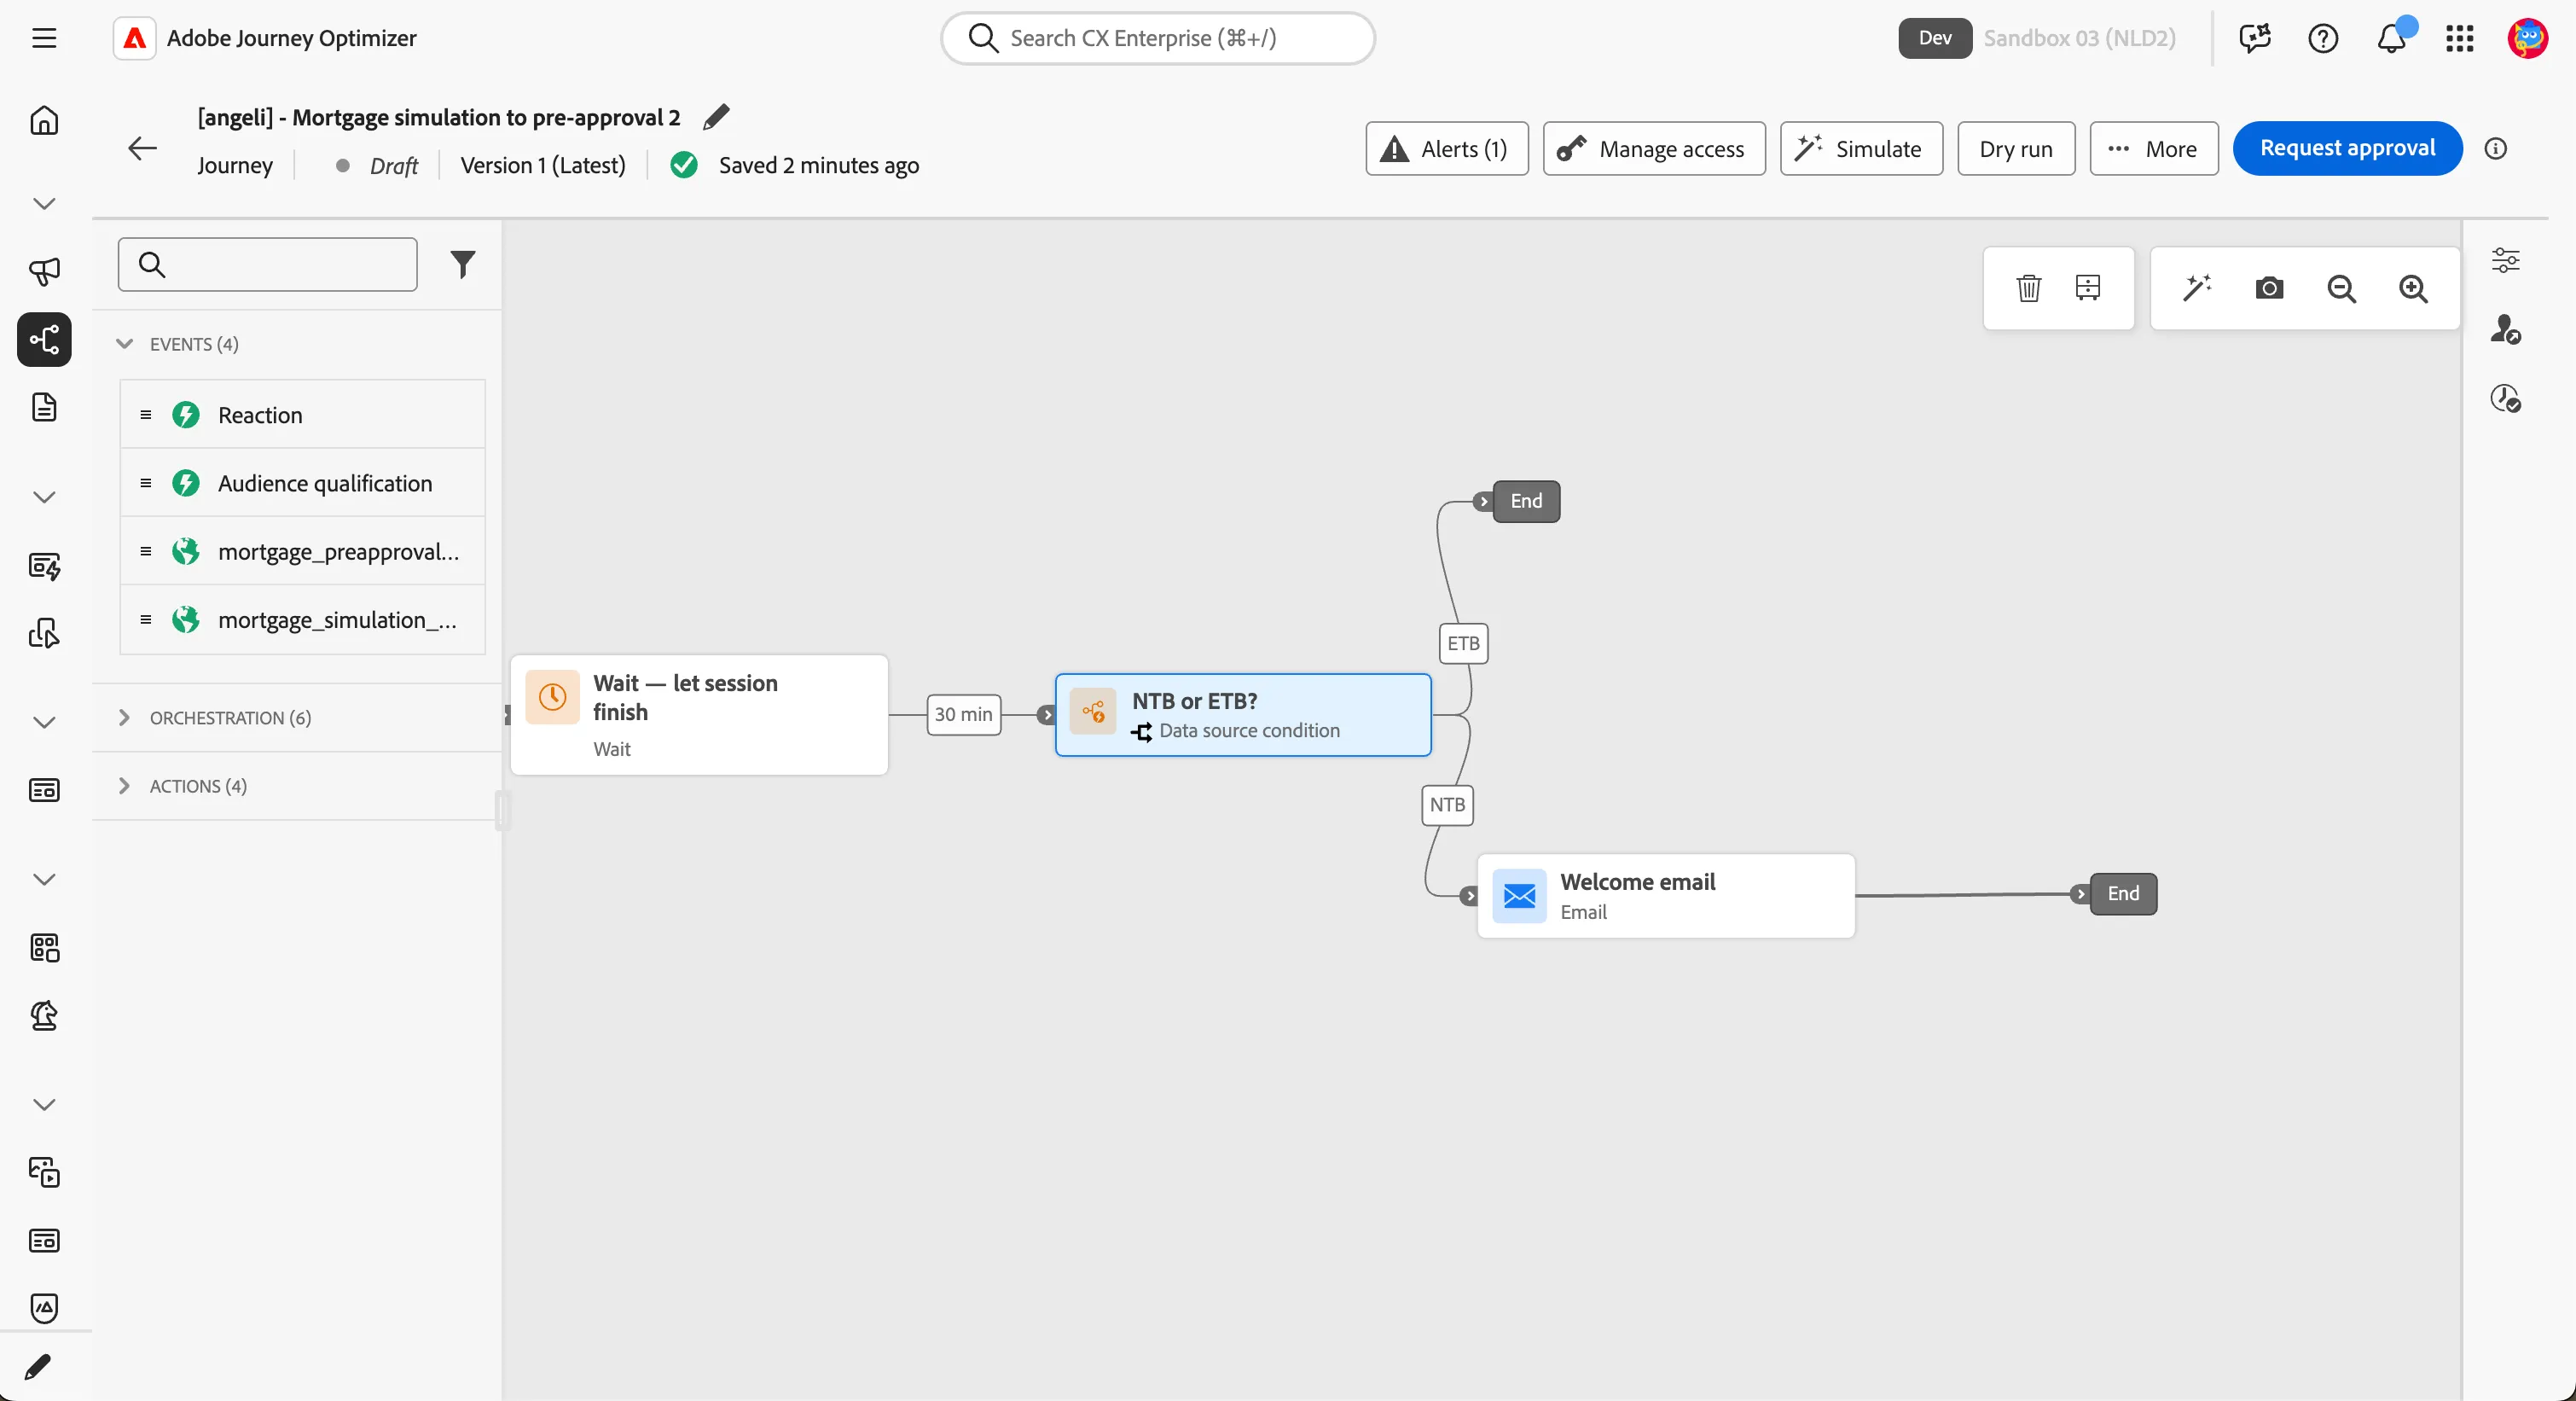The width and height of the screenshot is (2576, 1401).
Task: Expand the ACTIONS (4) section
Action: pyautogui.click(x=124, y=785)
